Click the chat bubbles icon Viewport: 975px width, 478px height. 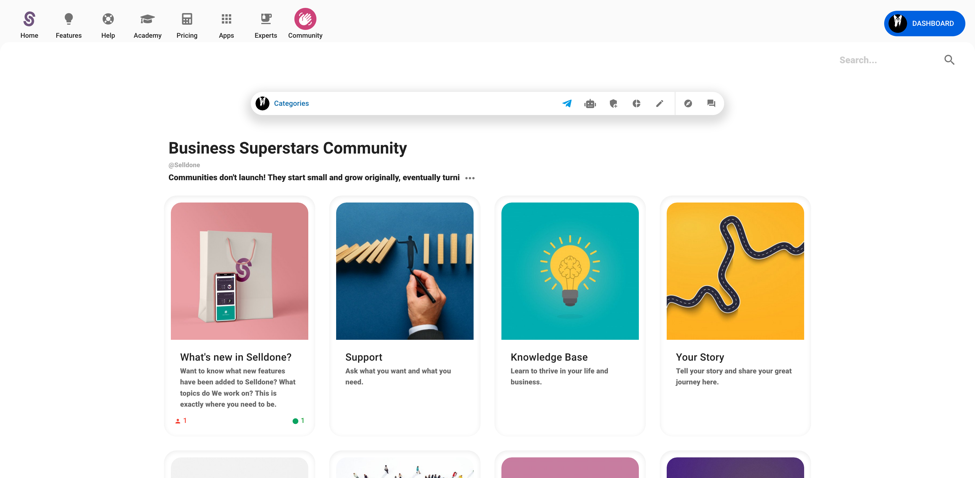pyautogui.click(x=711, y=104)
